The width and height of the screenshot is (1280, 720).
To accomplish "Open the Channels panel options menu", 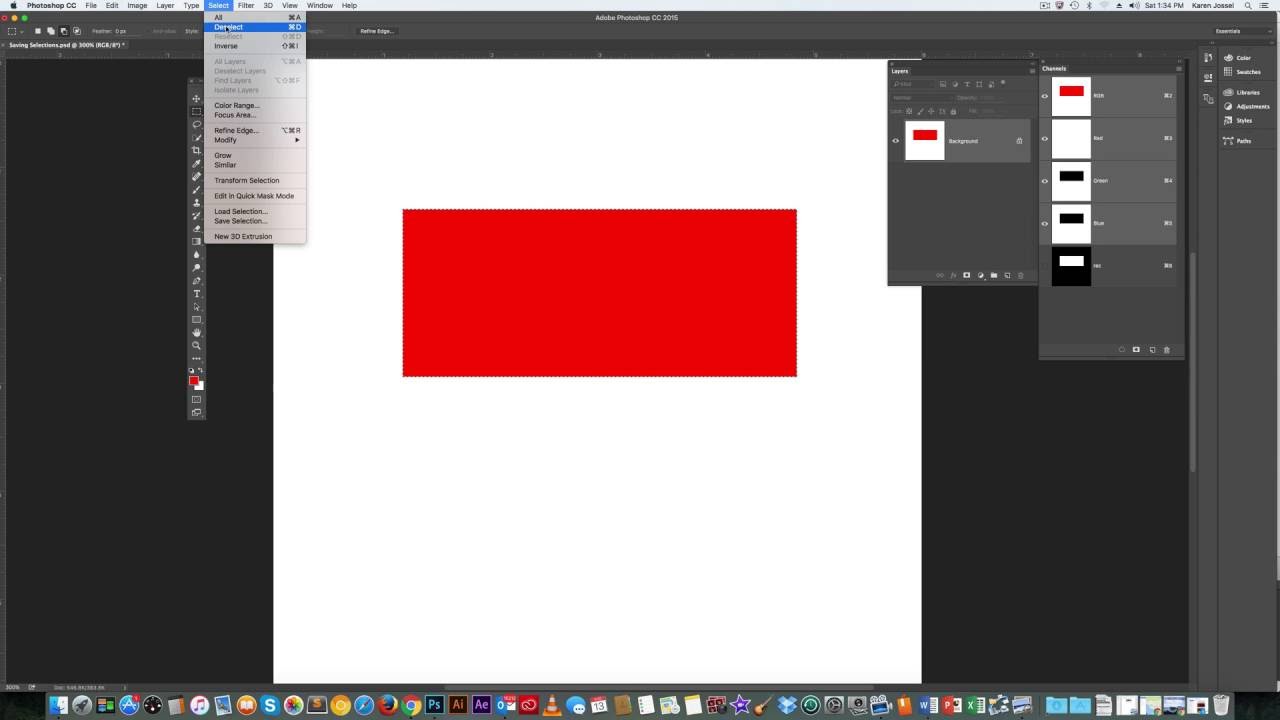I will coord(1179,69).
